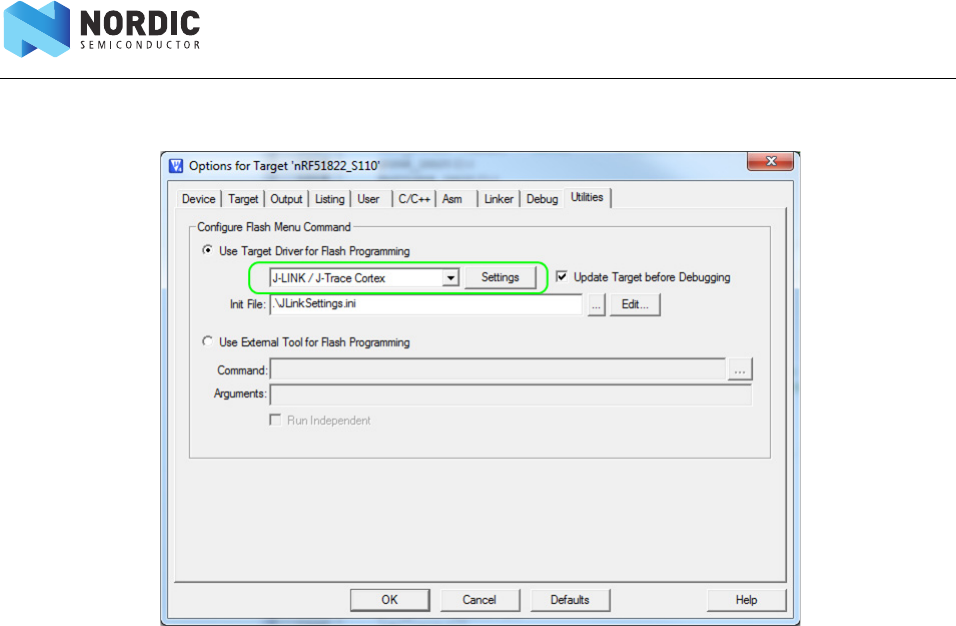This screenshot has width=956, height=626.
Task: Switch to the Linker tab
Action: (x=498, y=199)
